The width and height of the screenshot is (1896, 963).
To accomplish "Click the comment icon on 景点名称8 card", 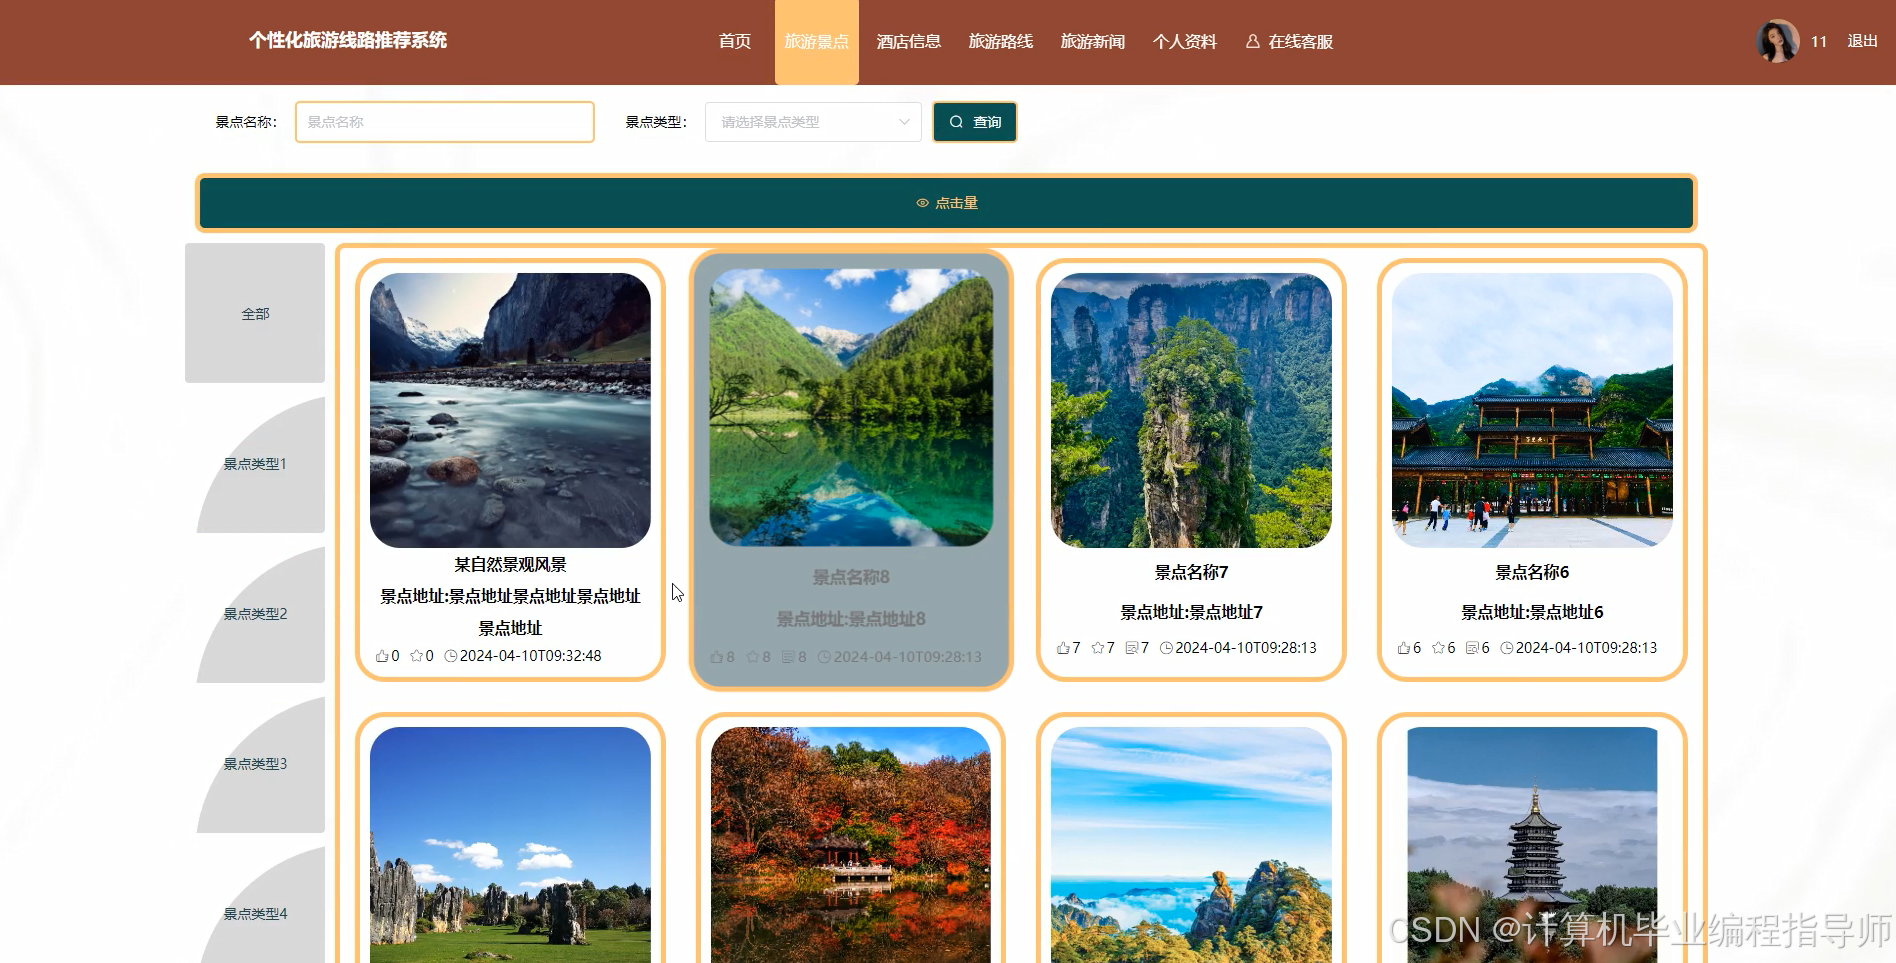I will pyautogui.click(x=788, y=657).
